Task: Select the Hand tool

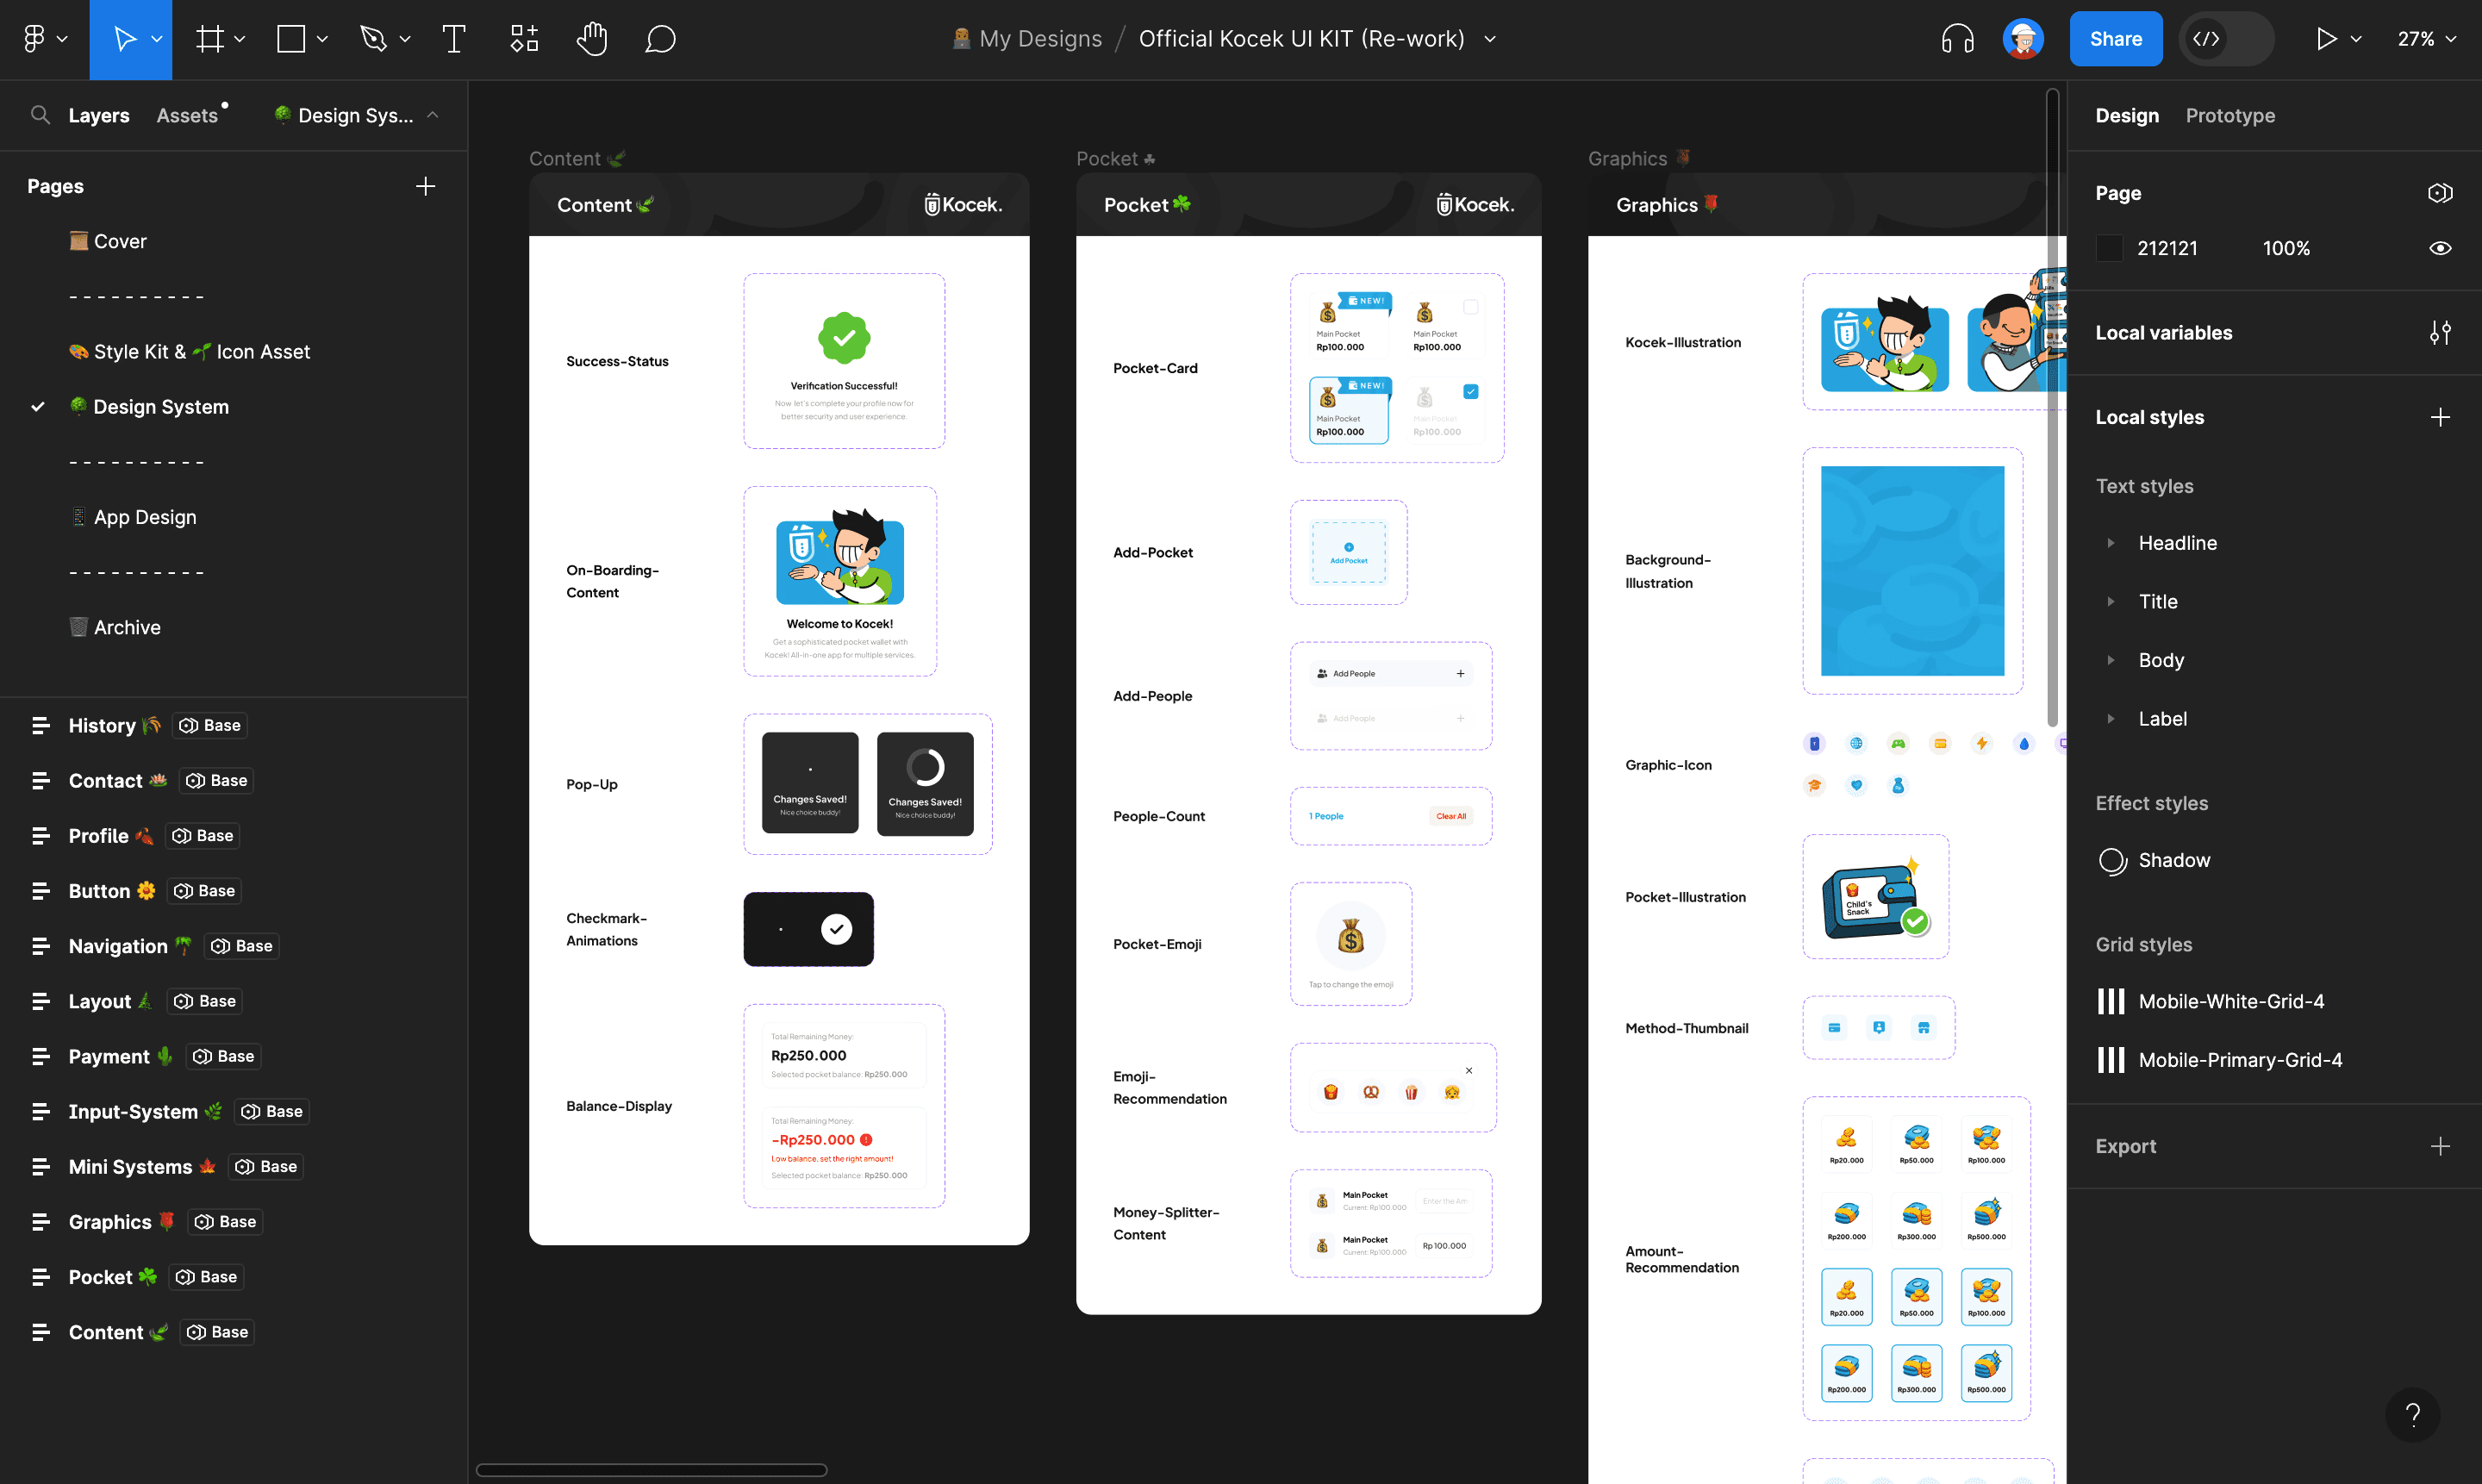Action: tap(592, 39)
